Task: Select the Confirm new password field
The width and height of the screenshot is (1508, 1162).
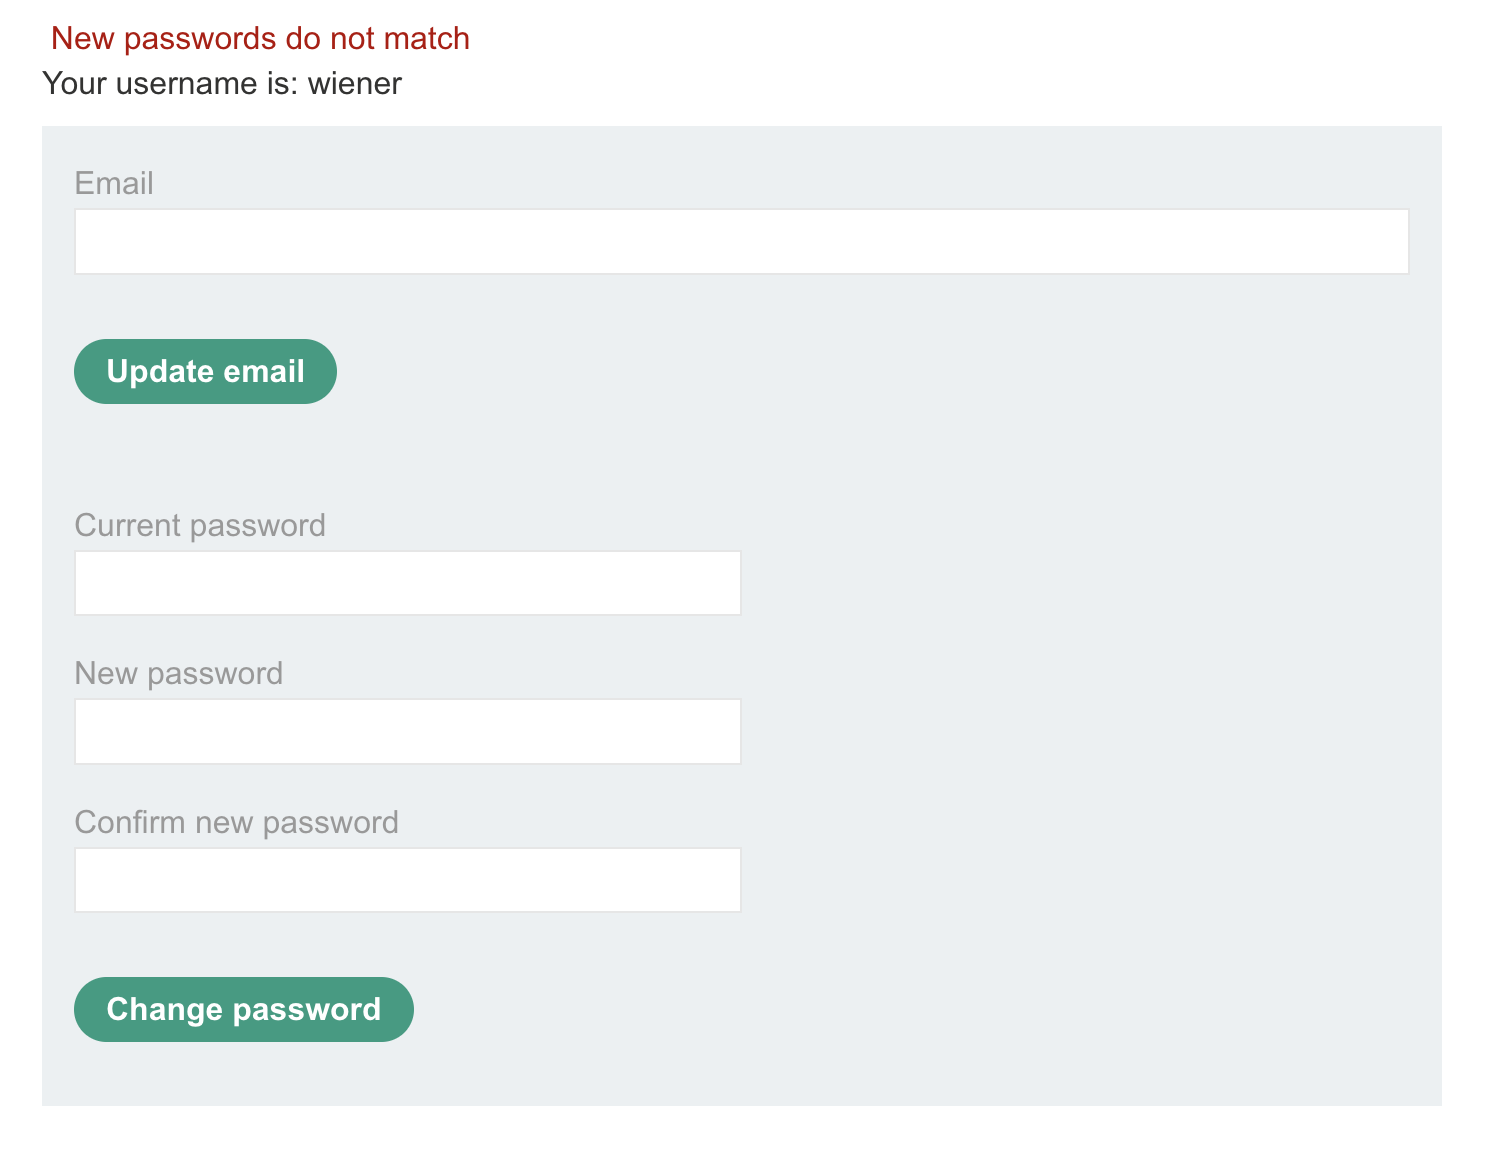Action: click(407, 880)
